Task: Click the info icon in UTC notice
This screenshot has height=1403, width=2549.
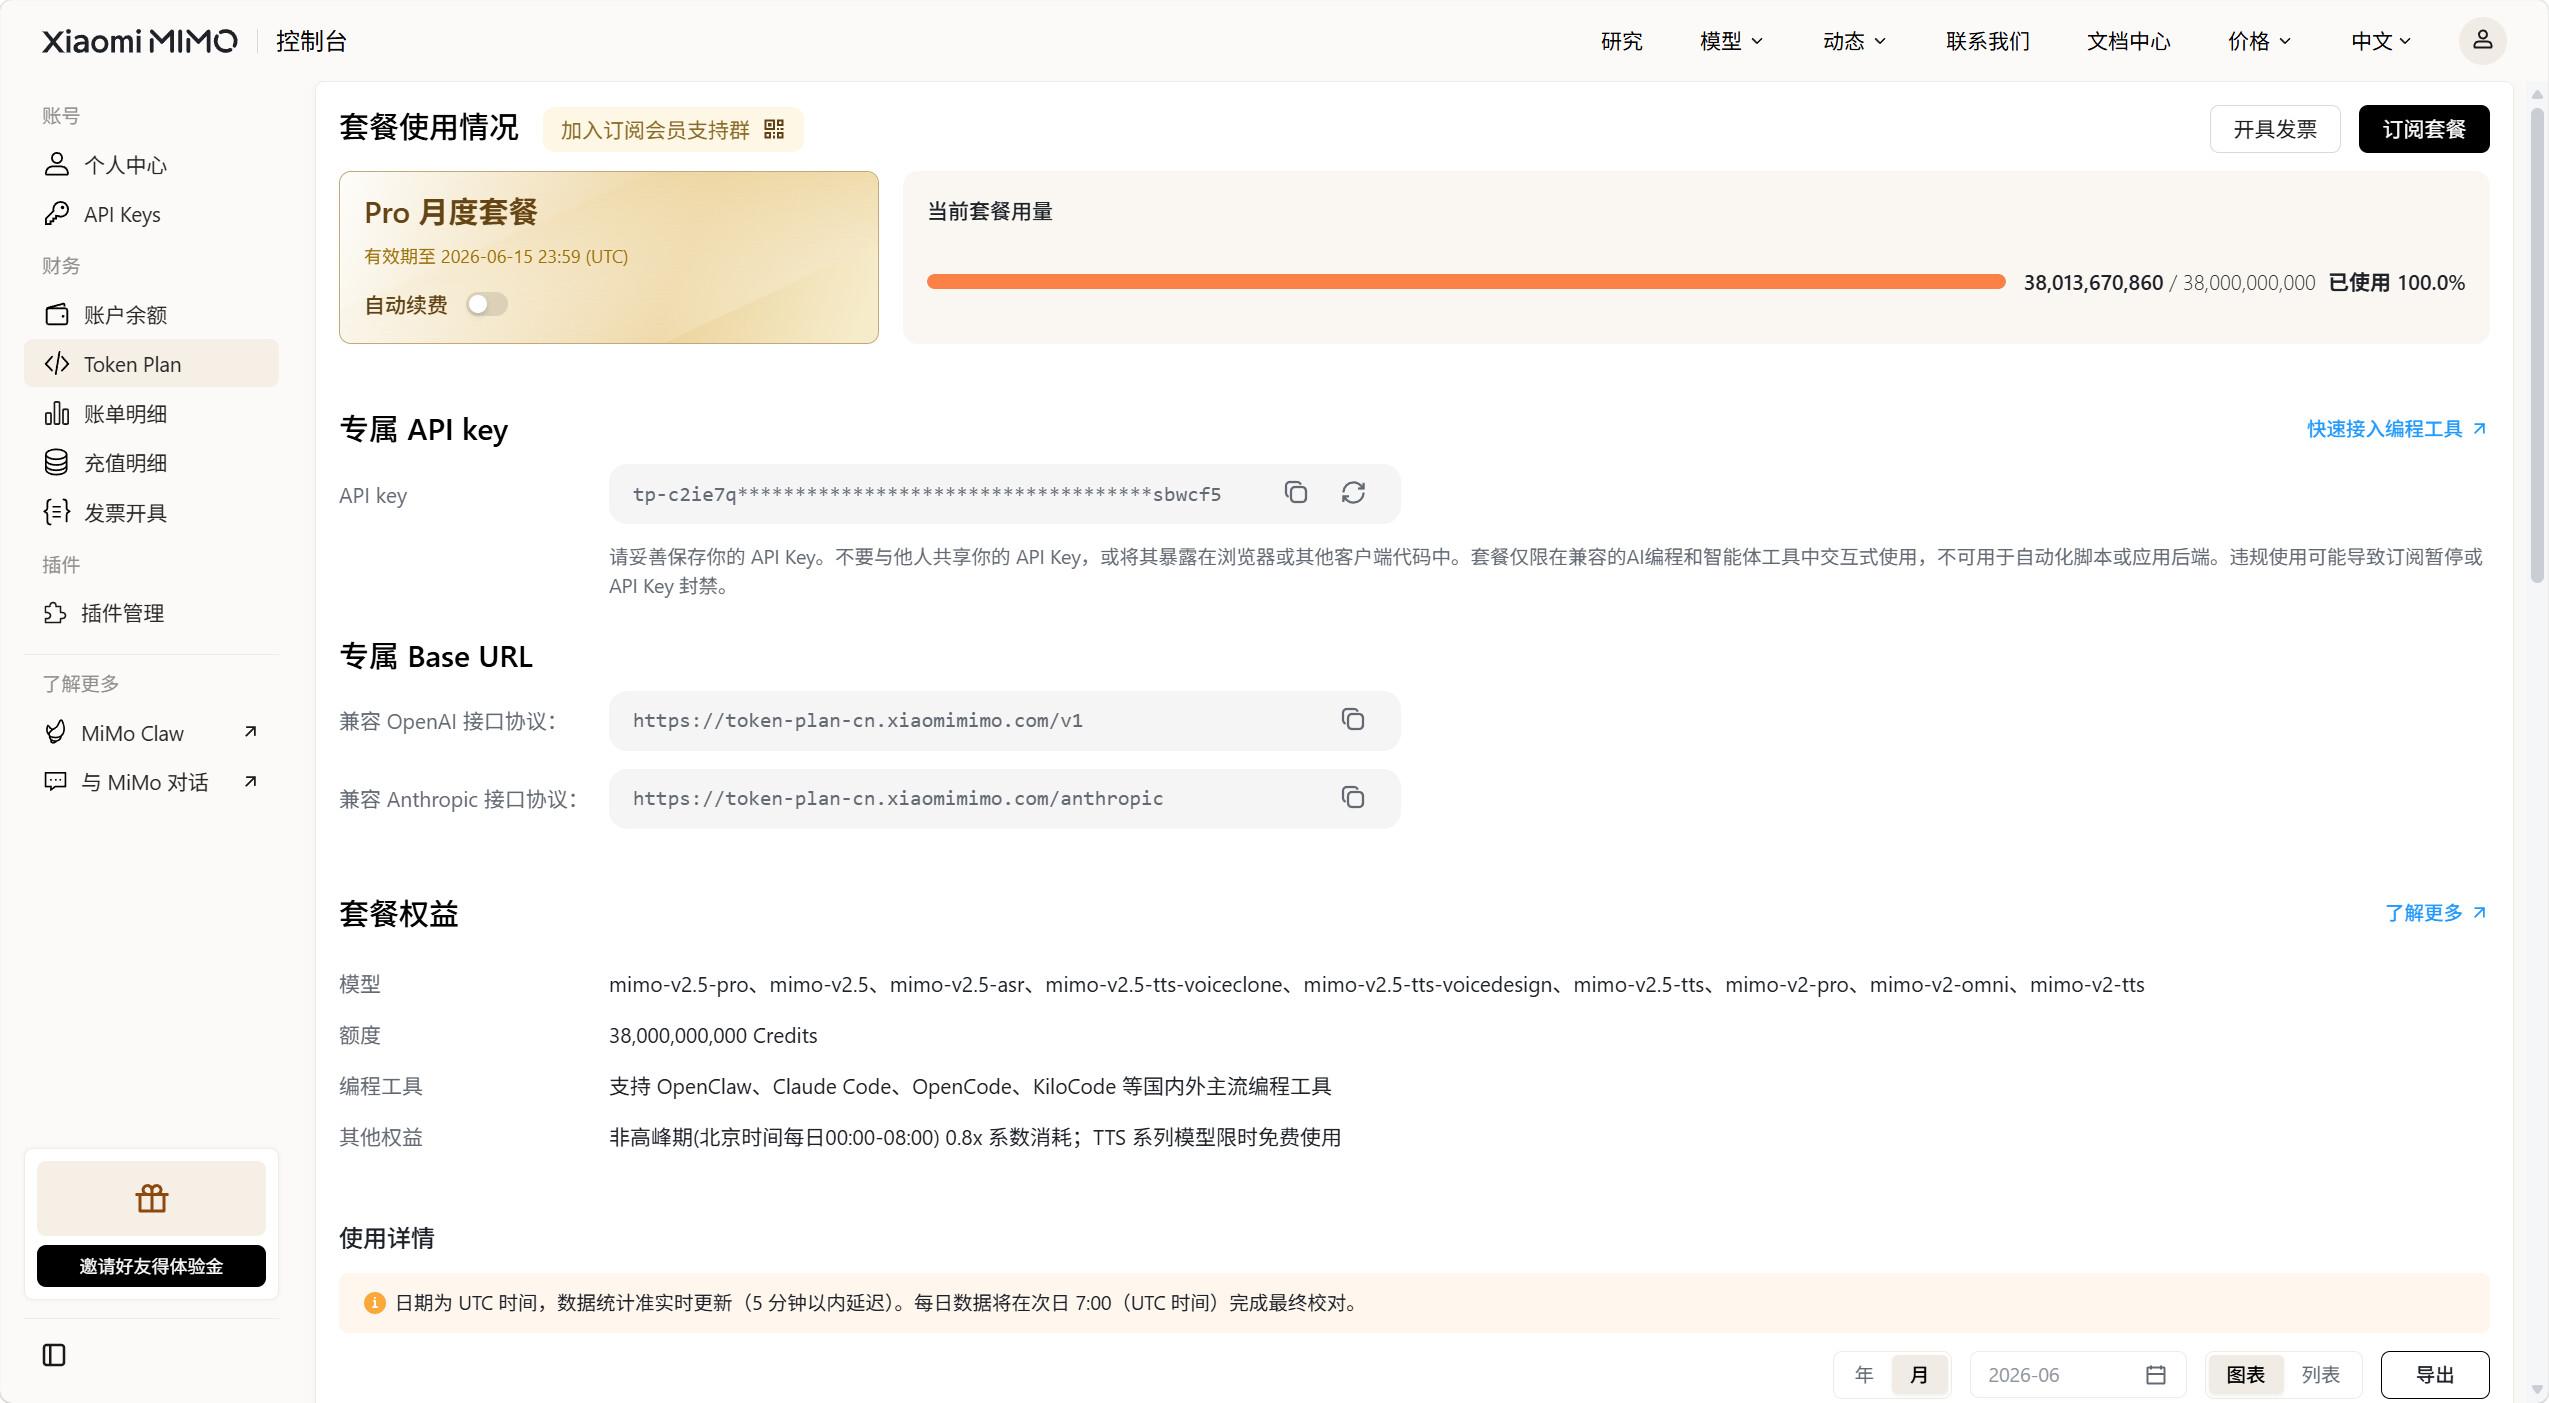Action: (375, 1303)
